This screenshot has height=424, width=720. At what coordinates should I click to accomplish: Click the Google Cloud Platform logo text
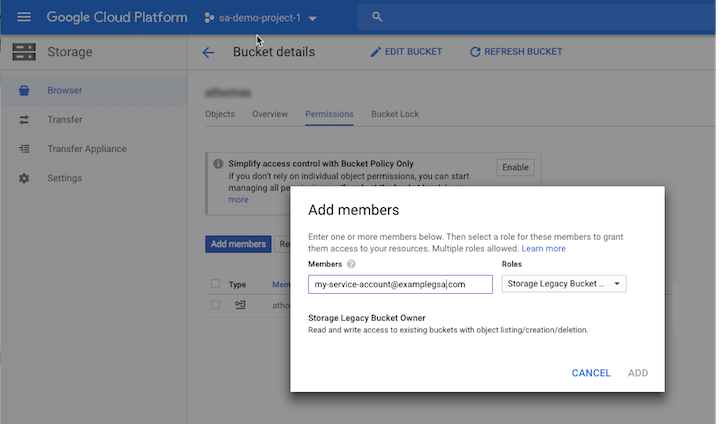click(x=117, y=17)
